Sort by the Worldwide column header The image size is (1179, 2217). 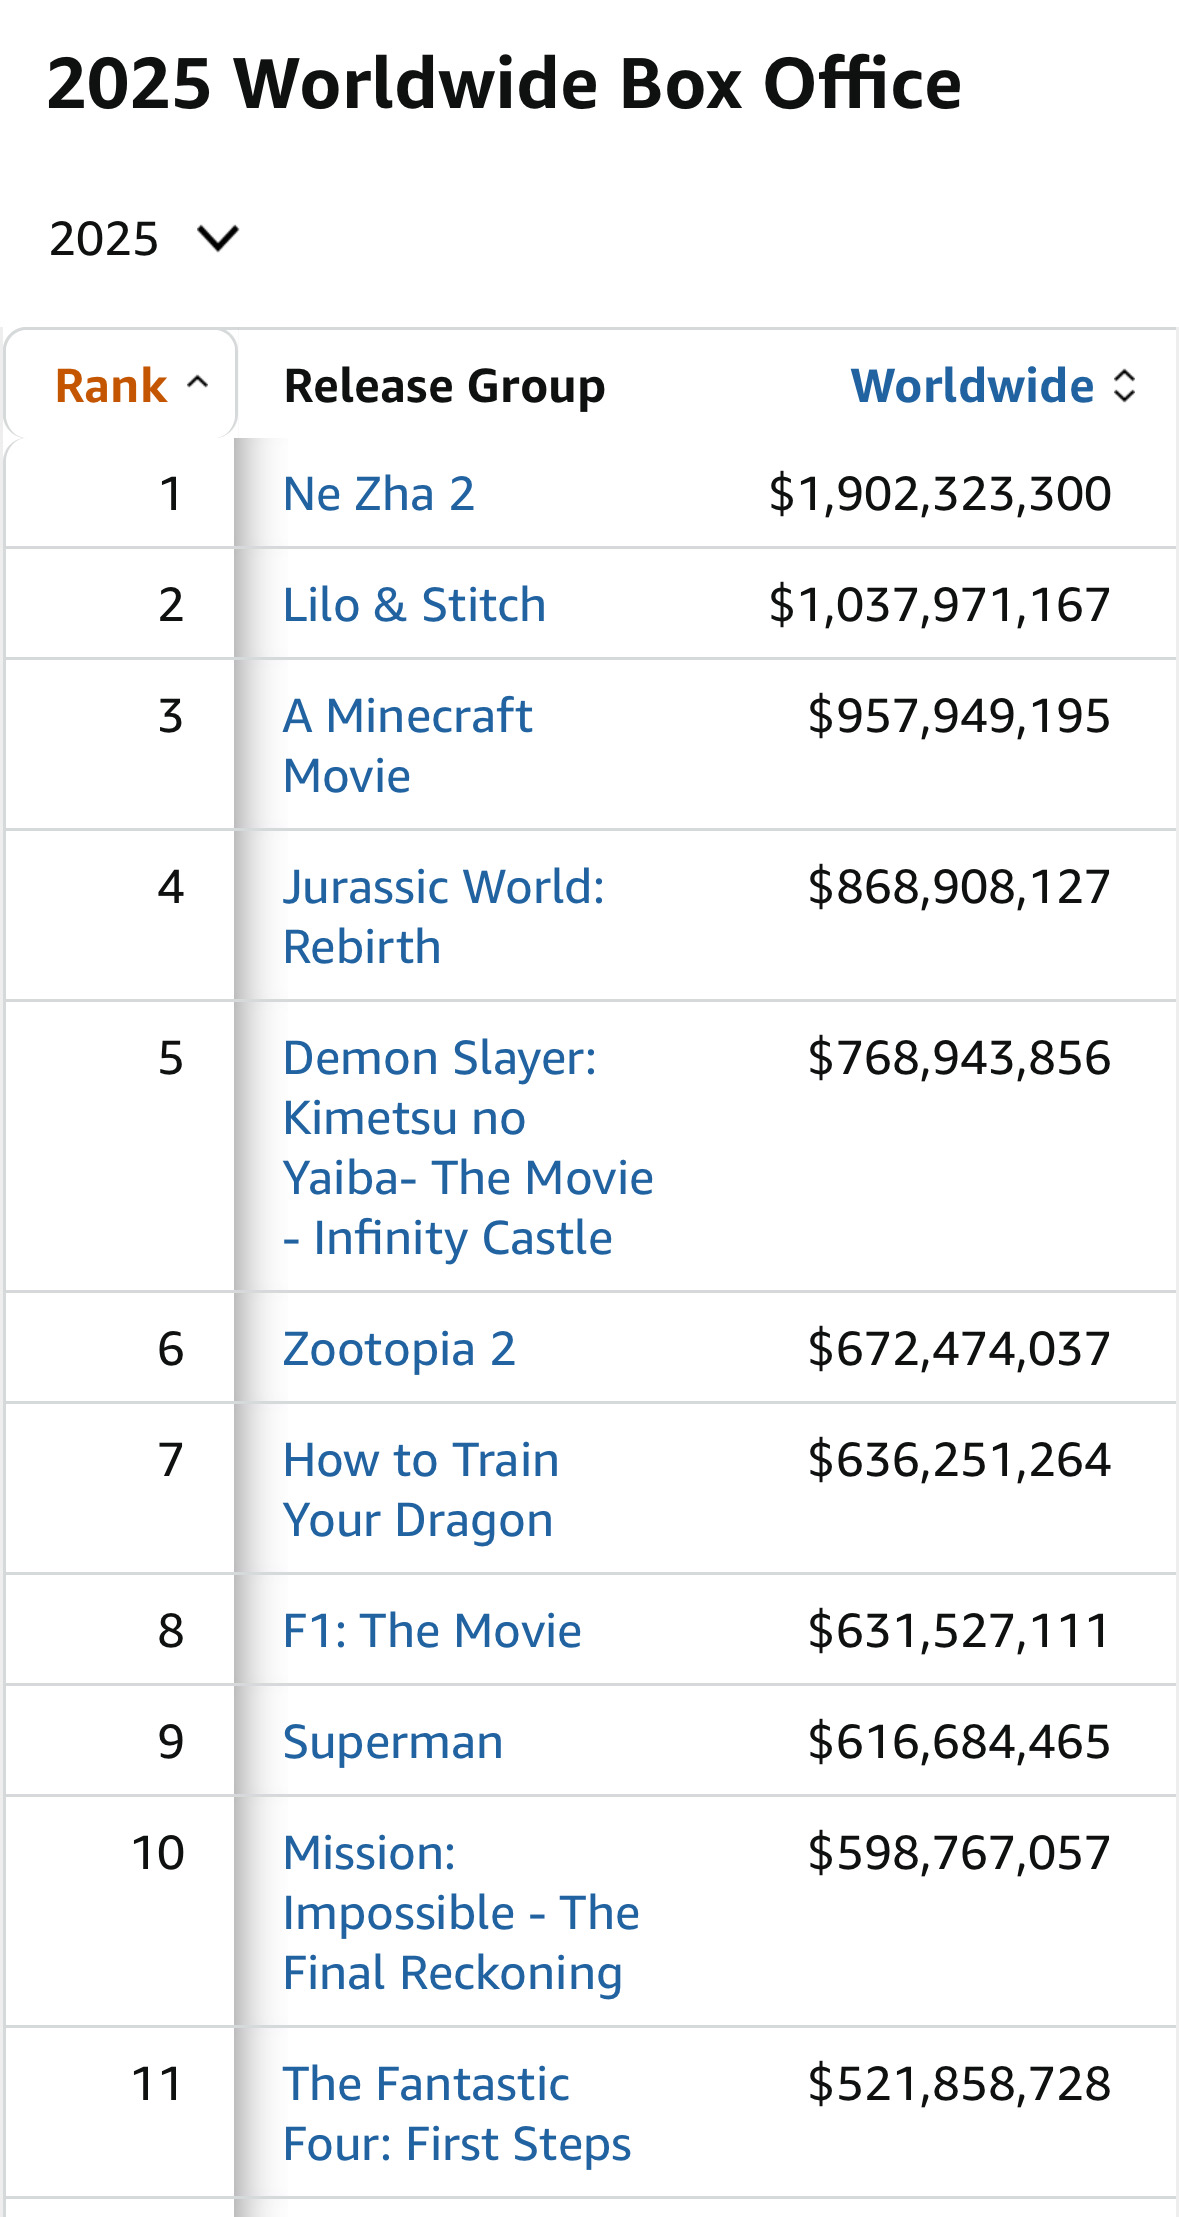[972, 386]
